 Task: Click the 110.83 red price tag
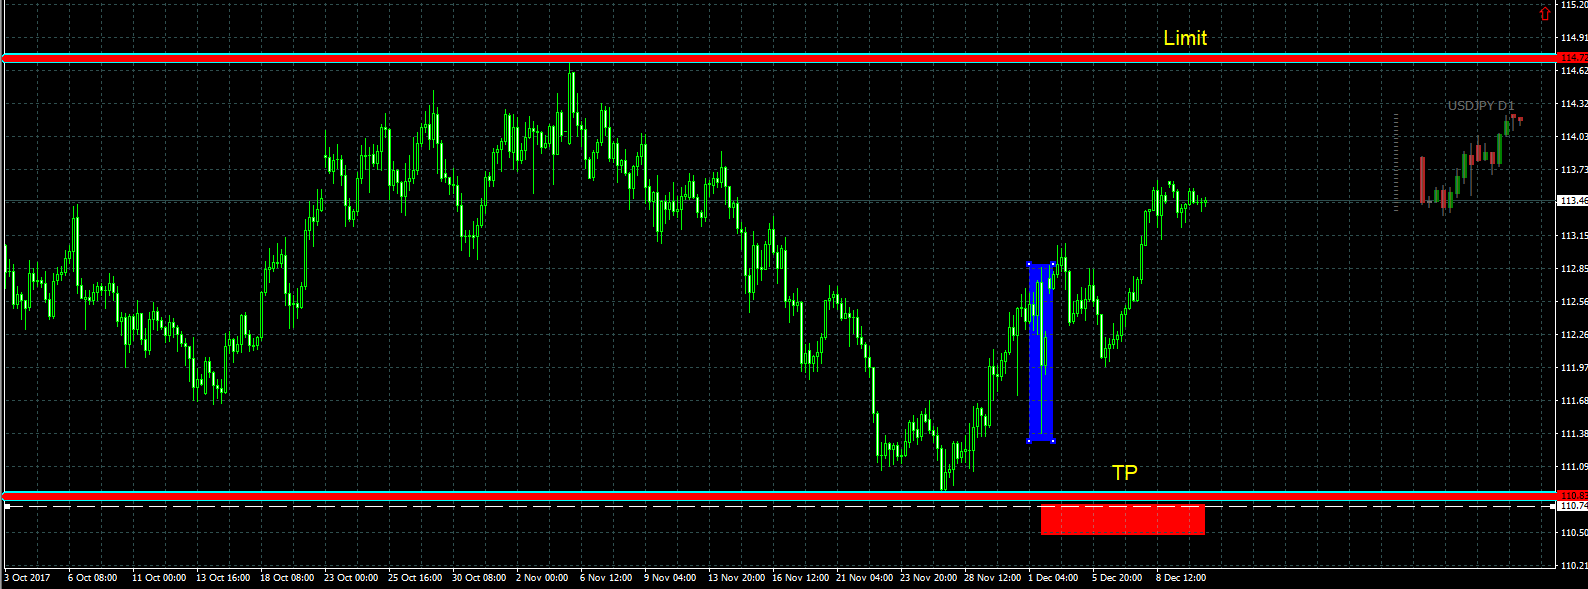[1573, 495]
